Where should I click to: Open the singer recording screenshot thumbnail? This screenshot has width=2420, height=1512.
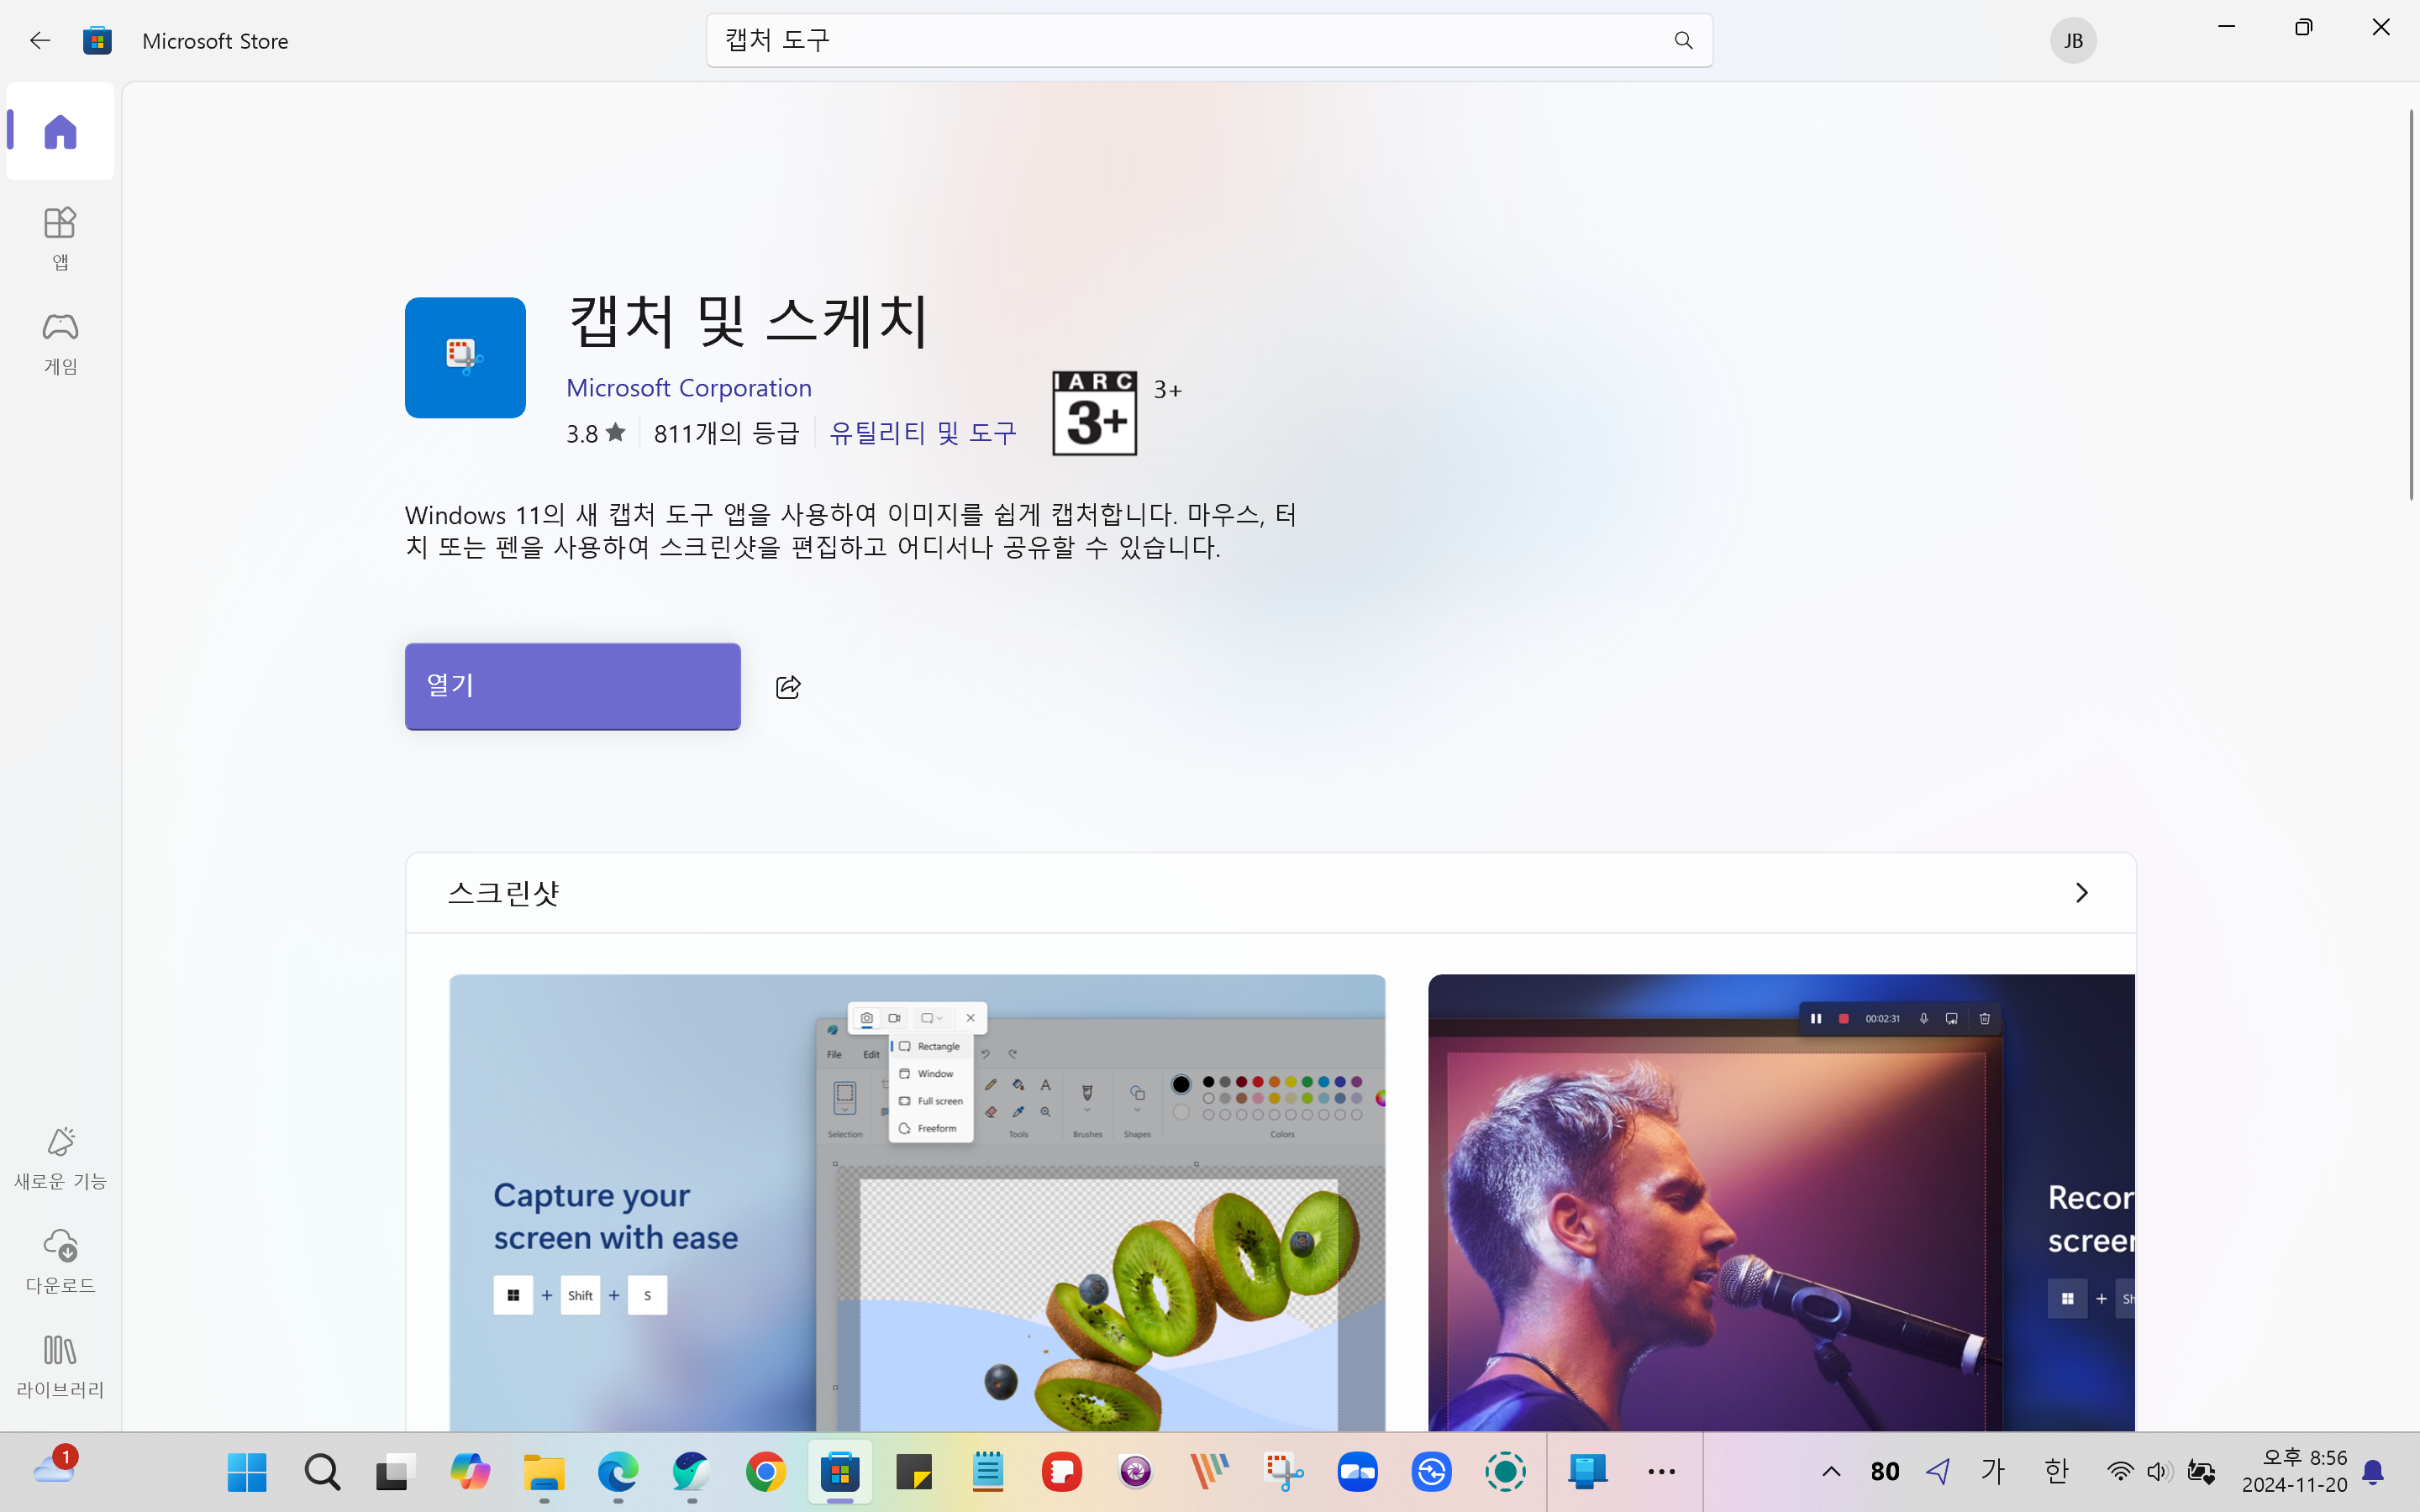coord(1781,1202)
